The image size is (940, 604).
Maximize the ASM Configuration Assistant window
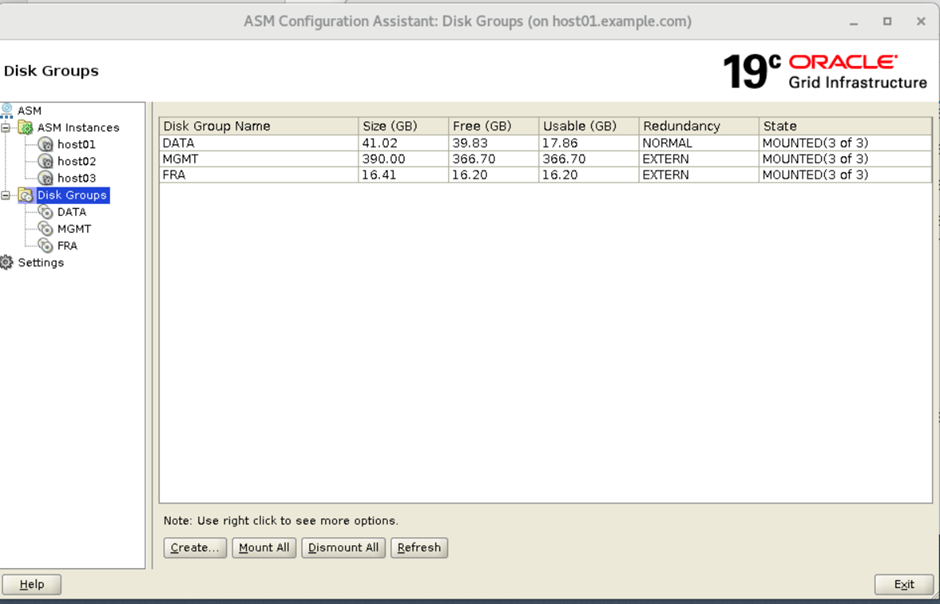[x=887, y=22]
